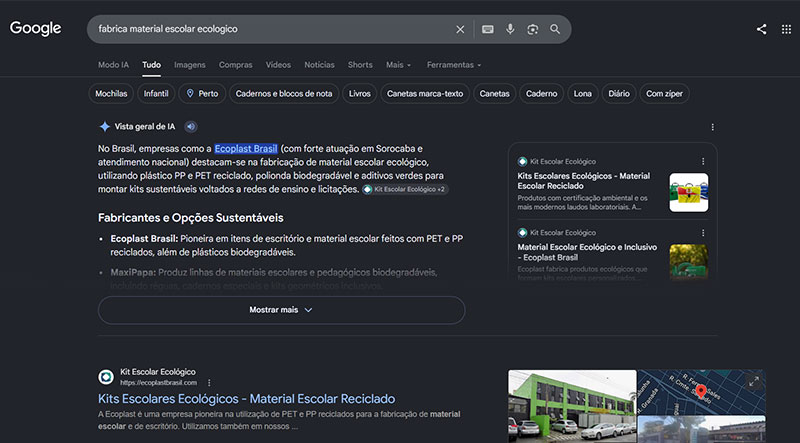Apply Cadernos e blocos de nota chip
This screenshot has height=443, width=800.
click(284, 93)
